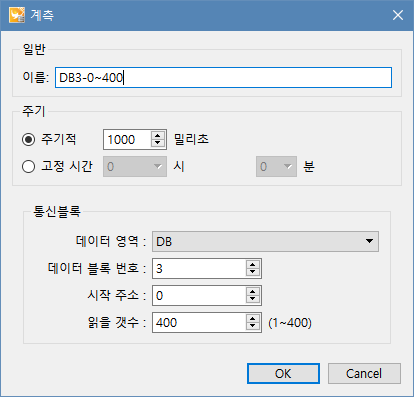Increase the 시작 주소 value
Viewport: 414px width, 397px height.
pos(253,292)
